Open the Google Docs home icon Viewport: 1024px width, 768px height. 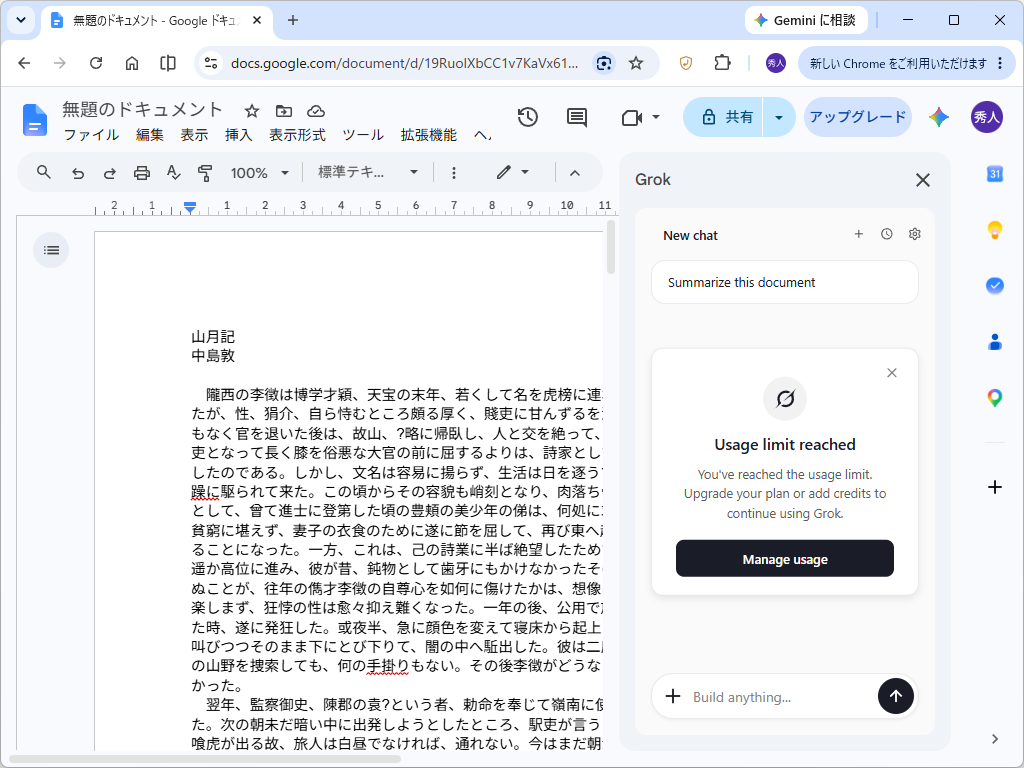[35, 120]
